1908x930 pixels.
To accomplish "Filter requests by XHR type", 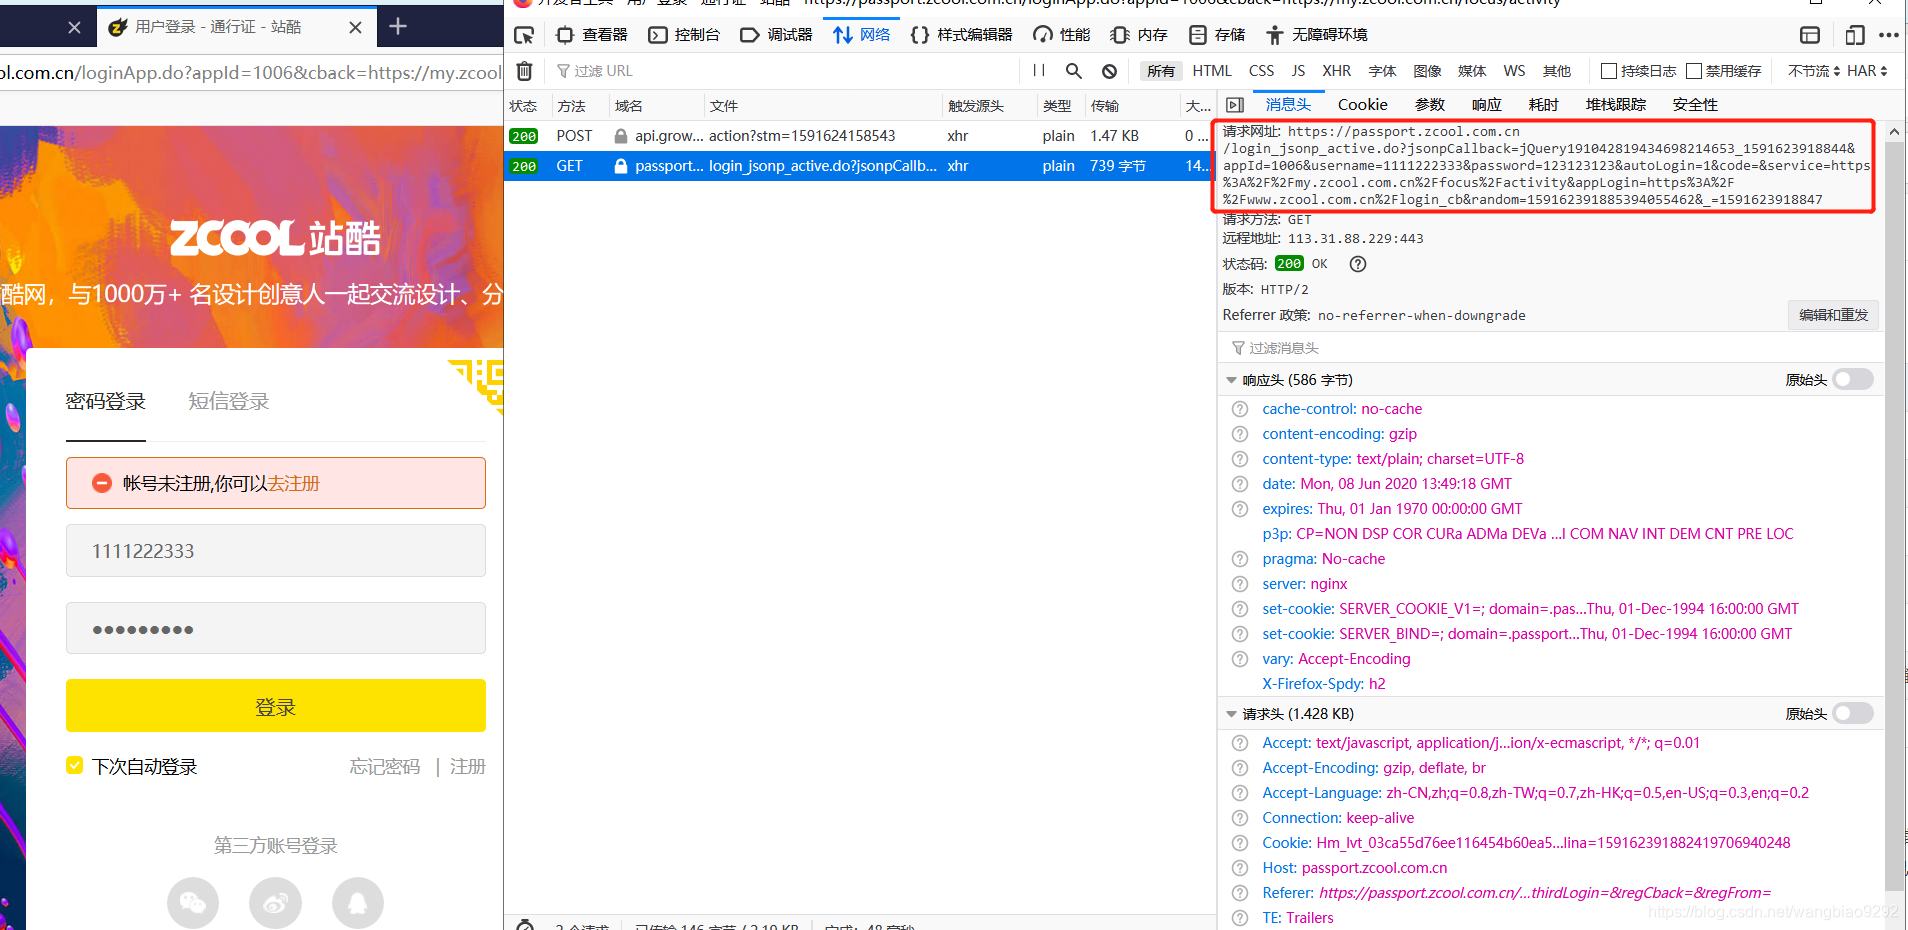I will [x=1336, y=71].
